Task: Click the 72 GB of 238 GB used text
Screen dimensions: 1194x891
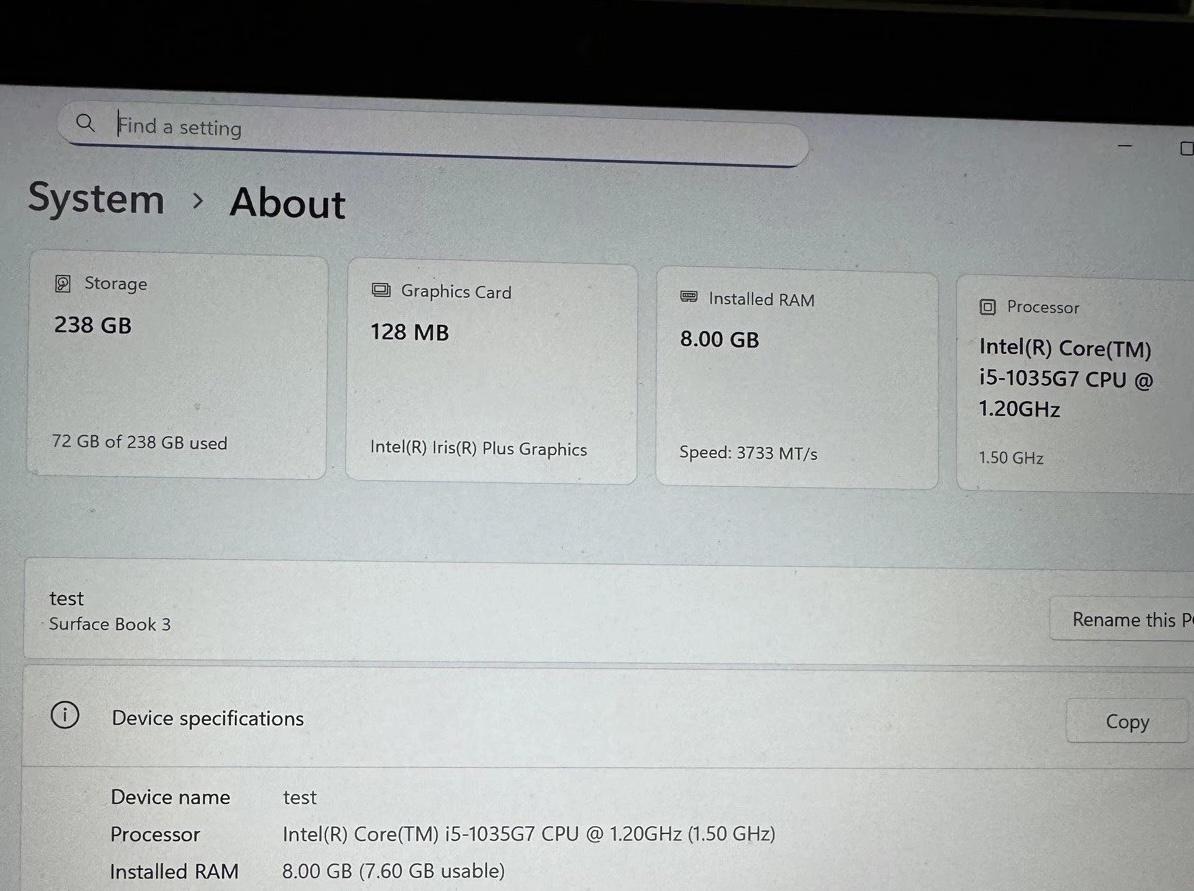Action: click(x=139, y=442)
